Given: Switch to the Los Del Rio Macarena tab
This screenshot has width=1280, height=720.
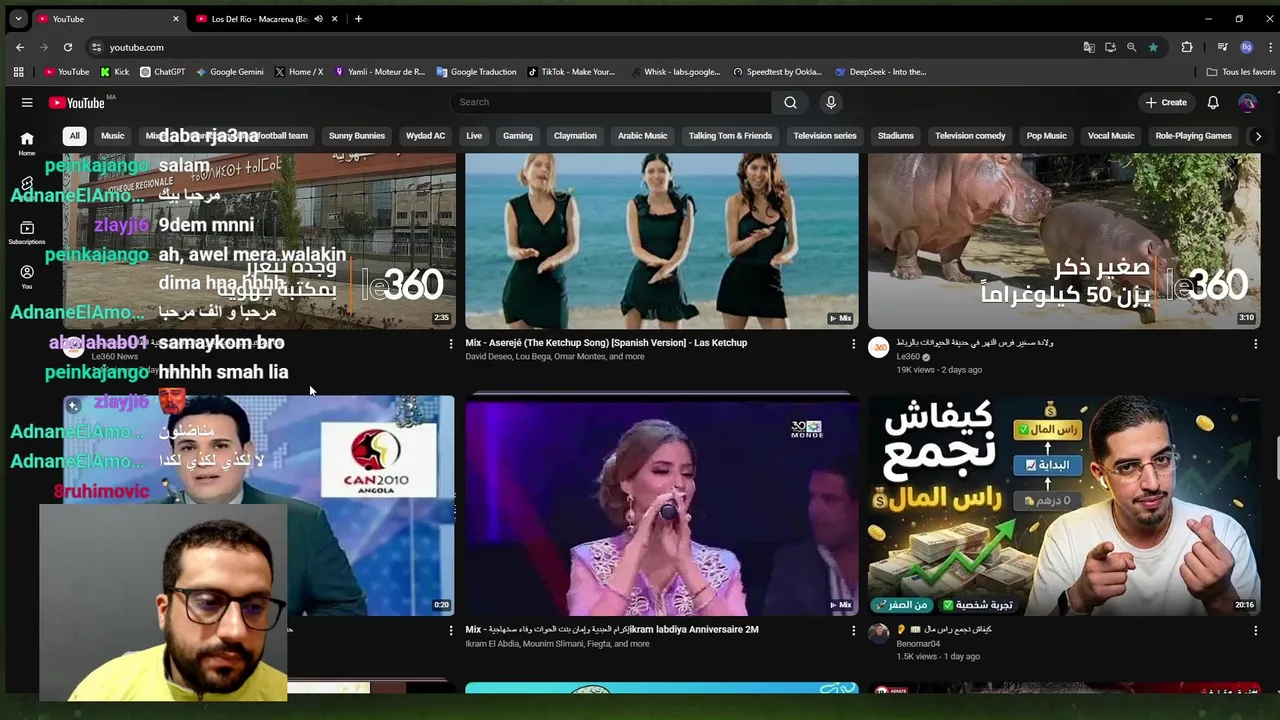Looking at the screenshot, I should pyautogui.click(x=258, y=18).
